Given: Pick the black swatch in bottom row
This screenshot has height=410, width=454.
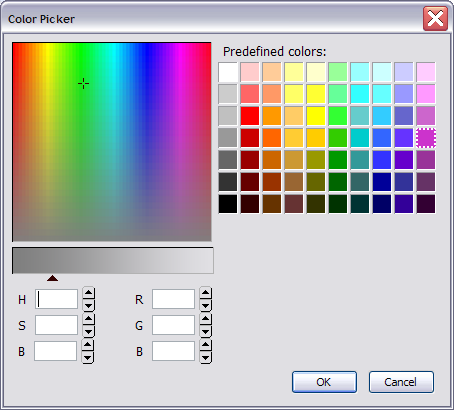Looking at the screenshot, I should click(x=228, y=204).
